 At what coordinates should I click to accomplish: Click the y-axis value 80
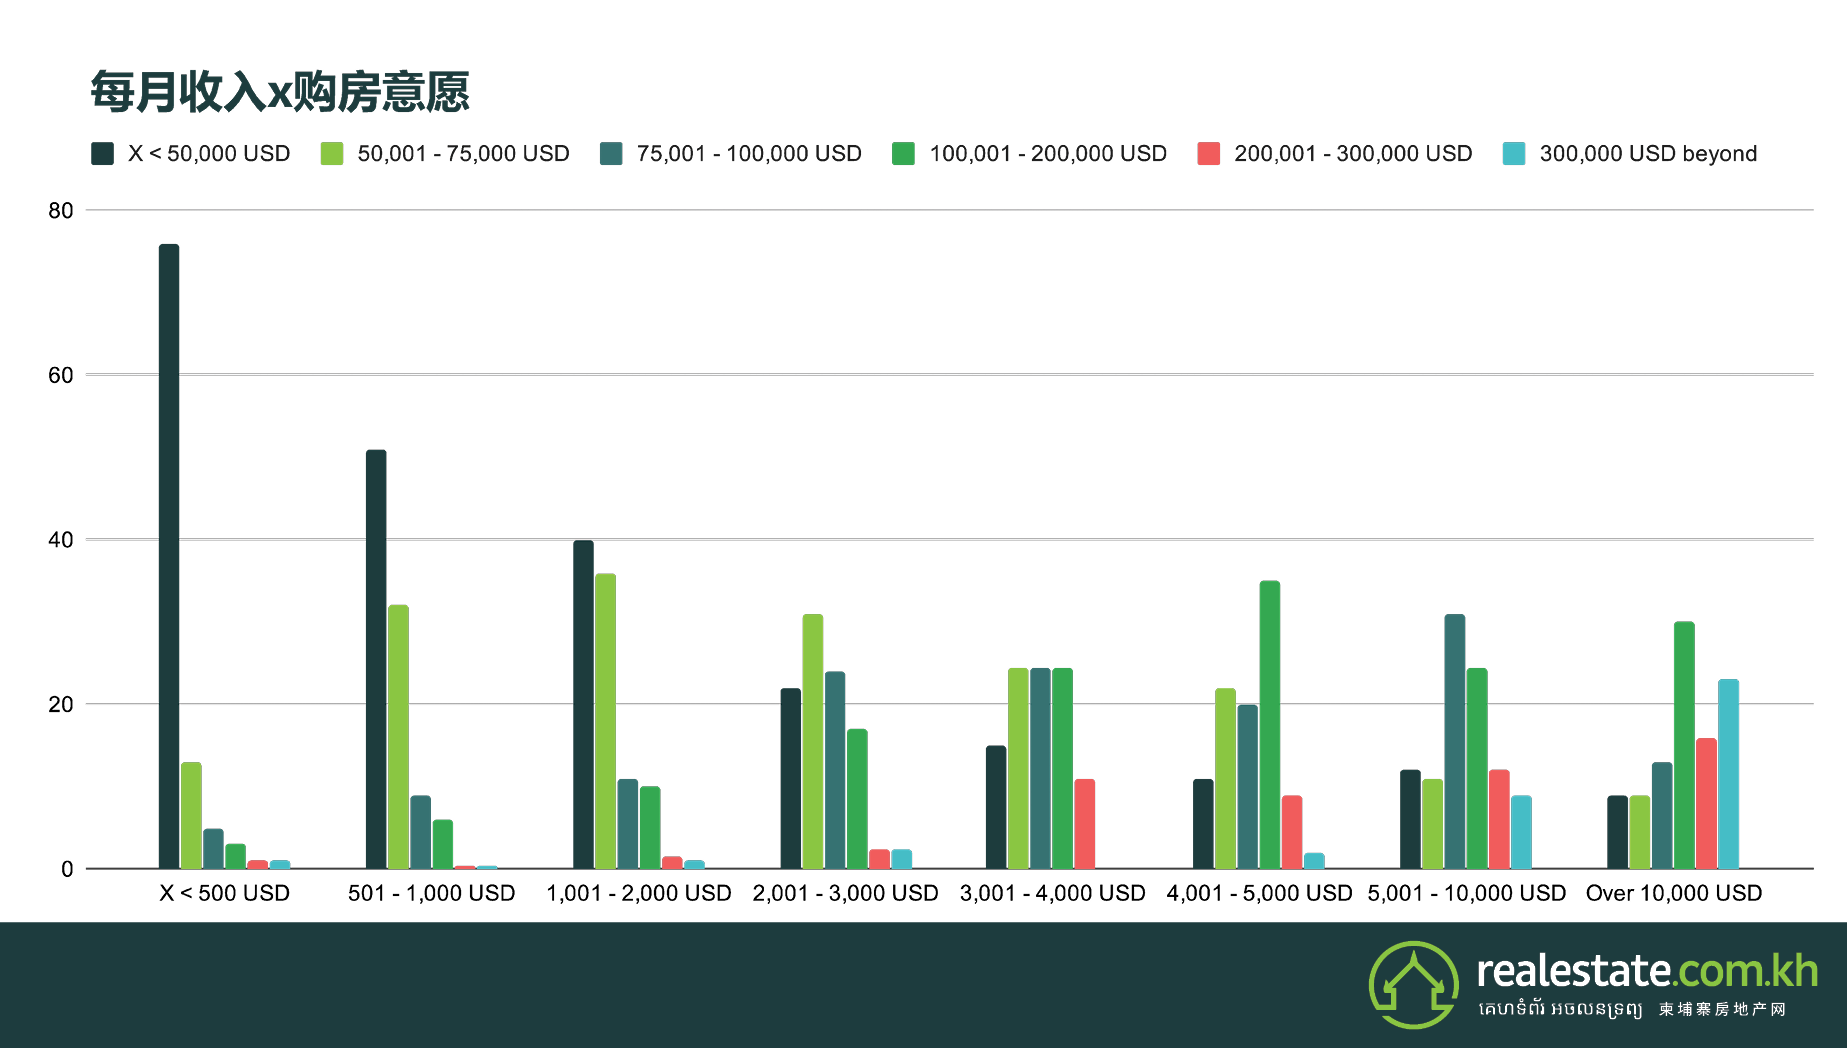point(61,210)
